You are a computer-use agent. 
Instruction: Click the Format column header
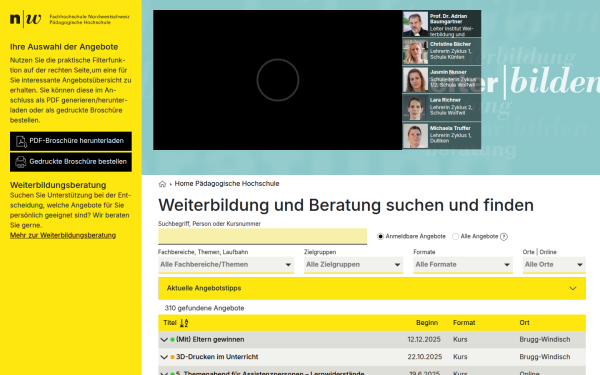pyautogui.click(x=464, y=323)
